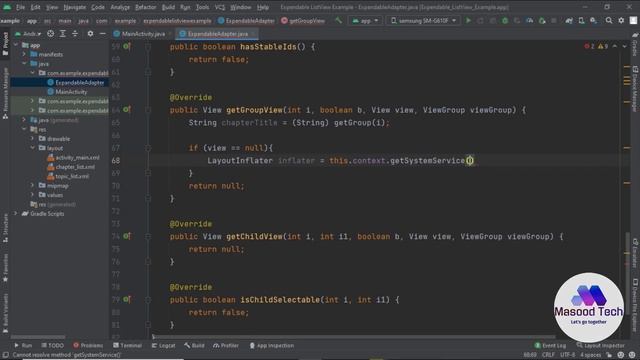Click the Make Project hammer icon
Viewport: 640px width, 360px height.
pos(338,20)
